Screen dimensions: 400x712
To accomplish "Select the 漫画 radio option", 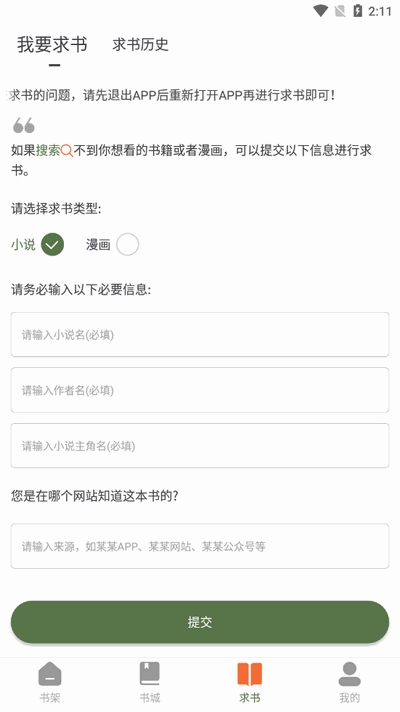I will tap(128, 245).
